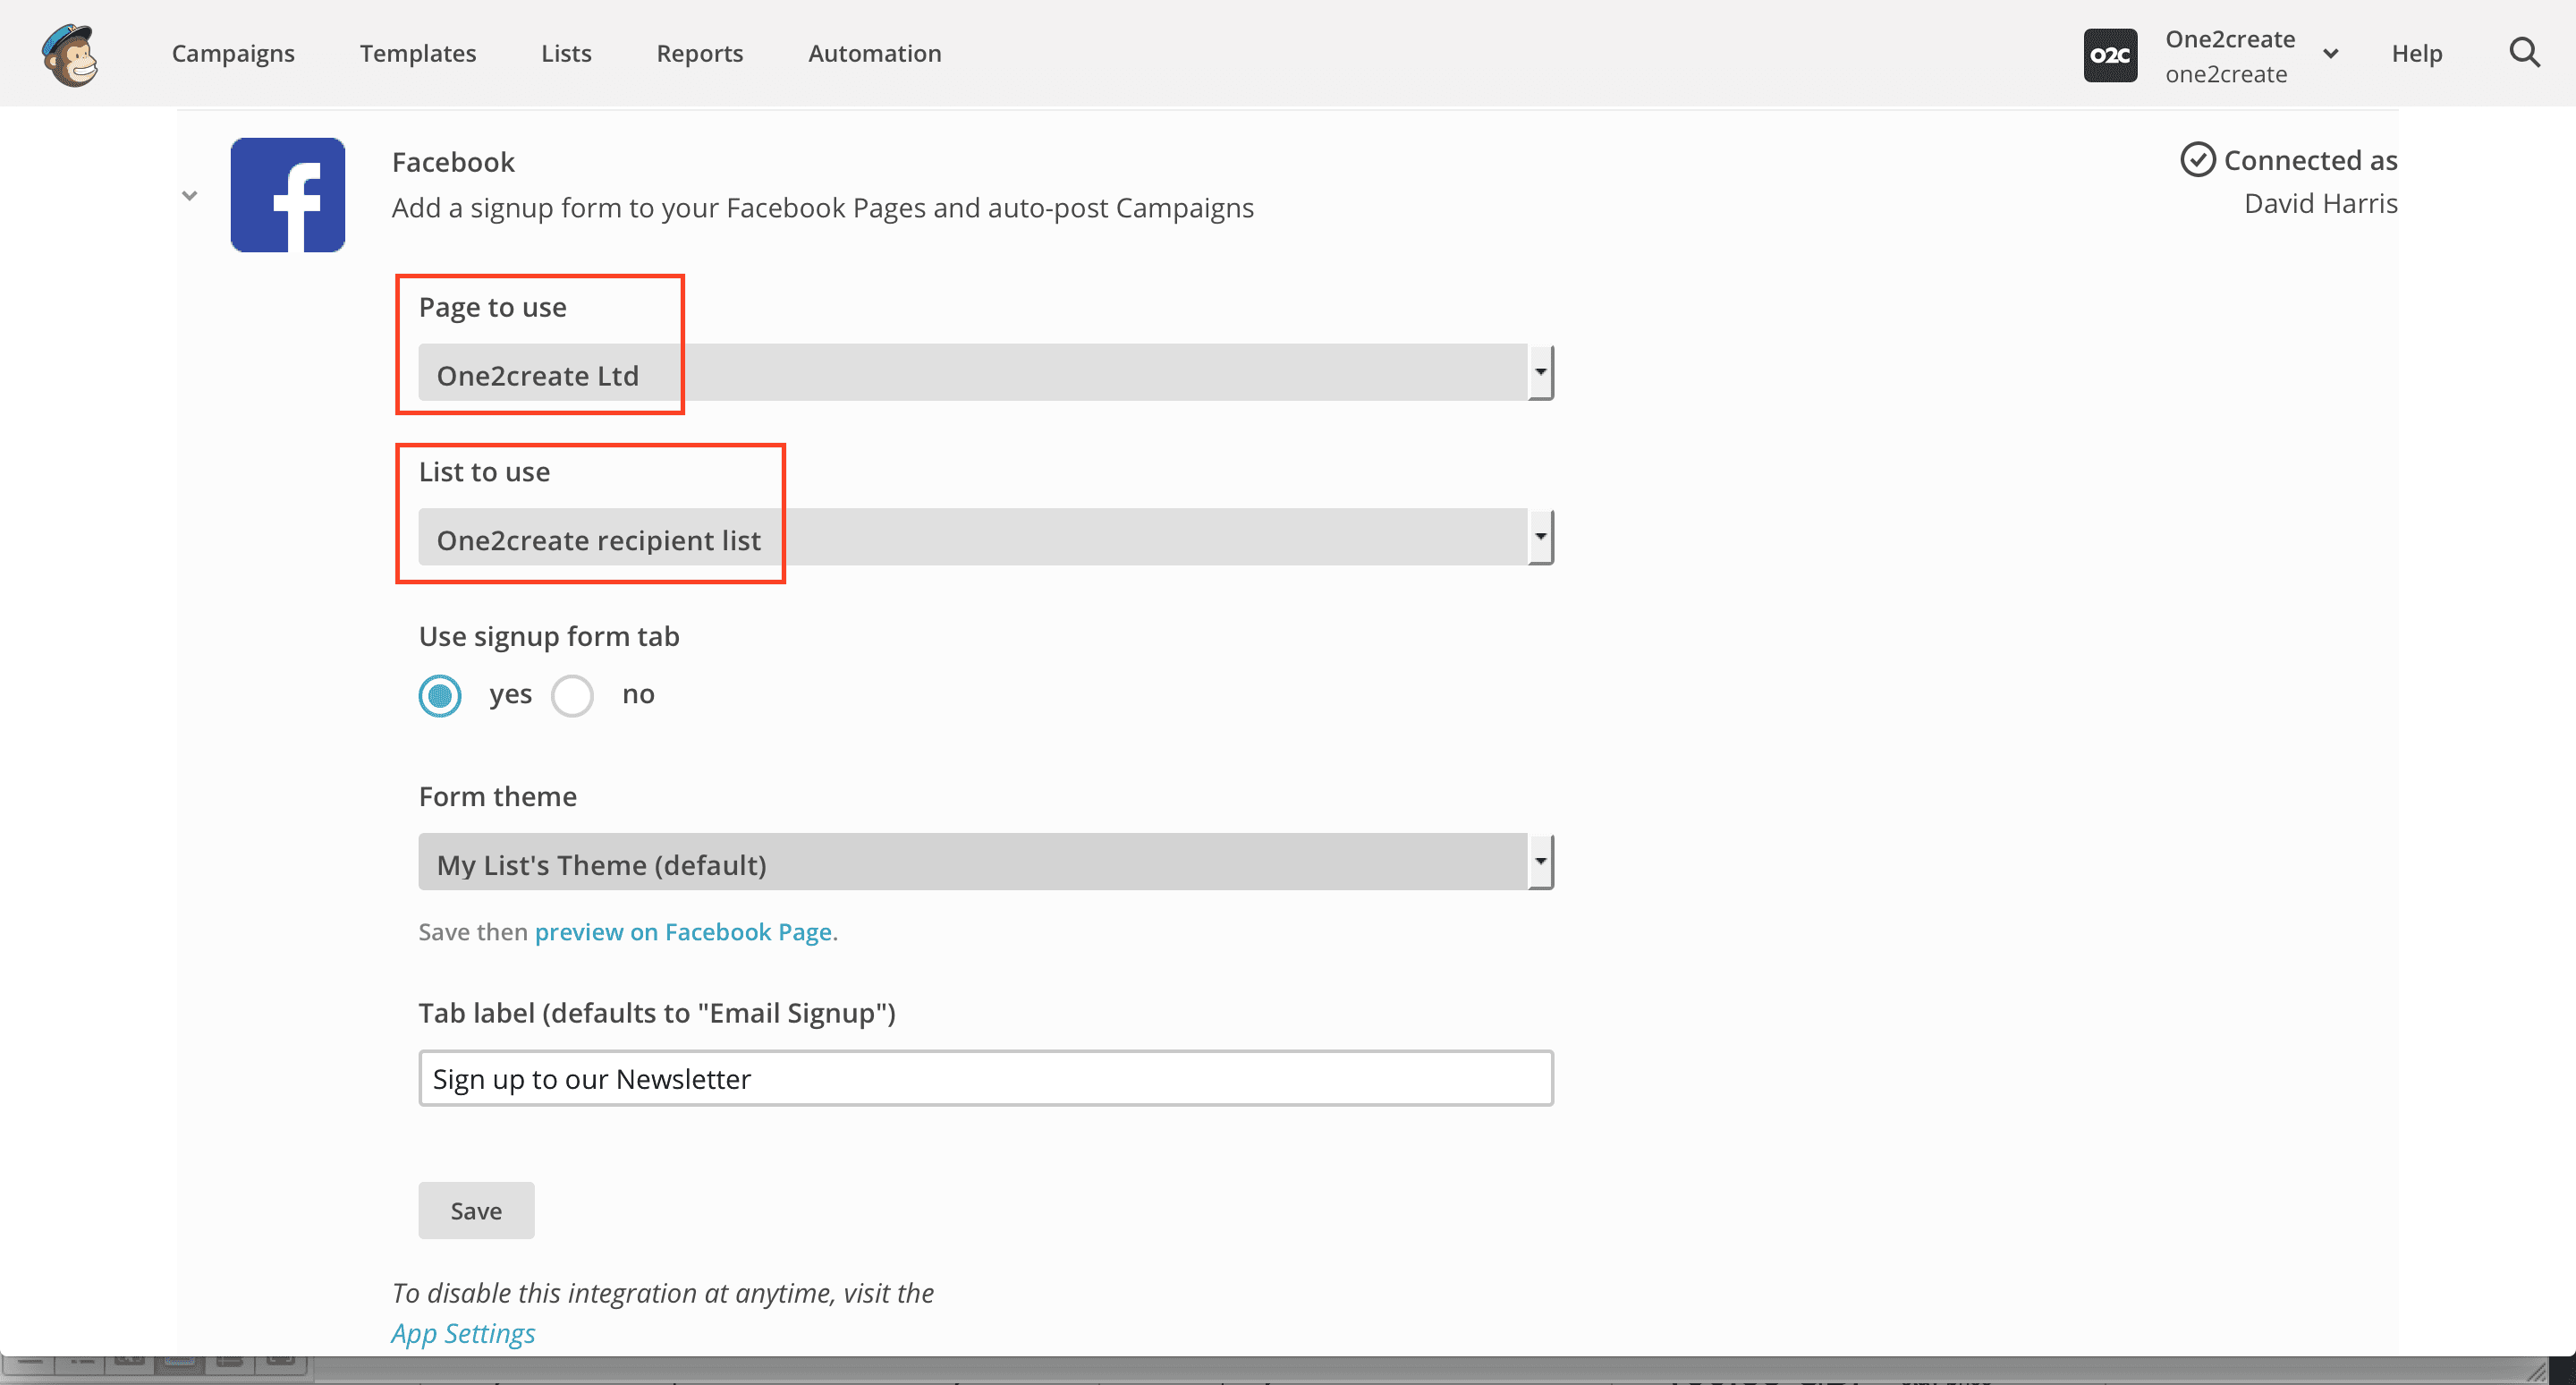Click the Tab label text field
The height and width of the screenshot is (1385, 2576).
pyautogui.click(x=985, y=1078)
